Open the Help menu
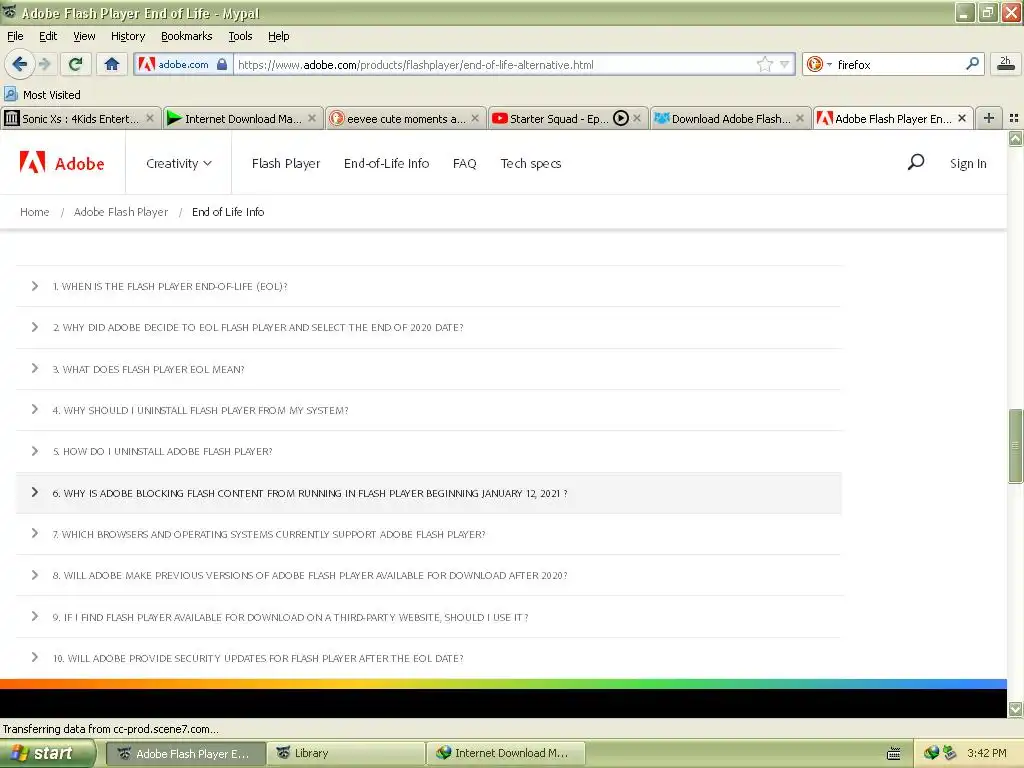Image resolution: width=1024 pixels, height=768 pixels. pos(278,36)
